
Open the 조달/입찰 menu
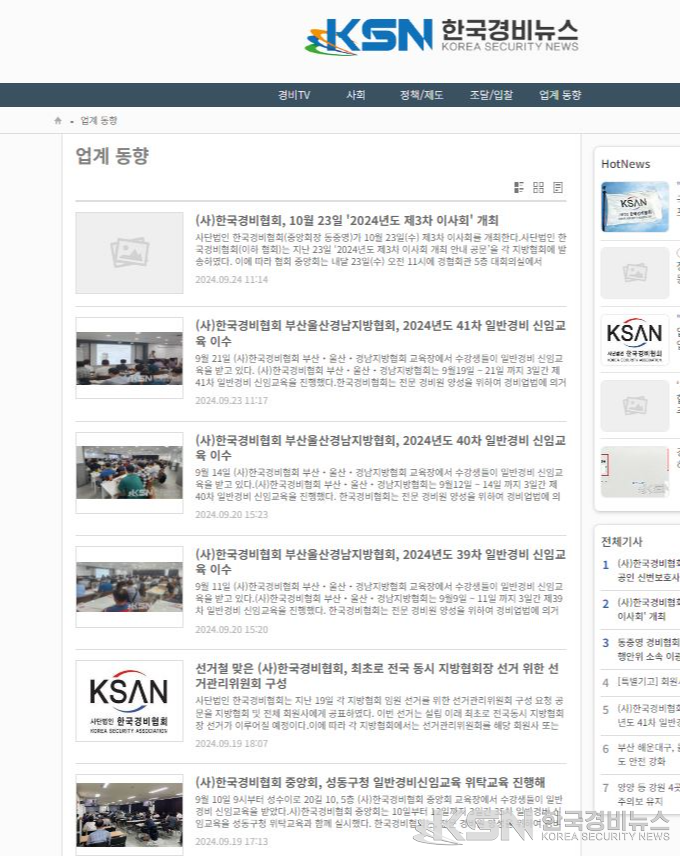[491, 95]
